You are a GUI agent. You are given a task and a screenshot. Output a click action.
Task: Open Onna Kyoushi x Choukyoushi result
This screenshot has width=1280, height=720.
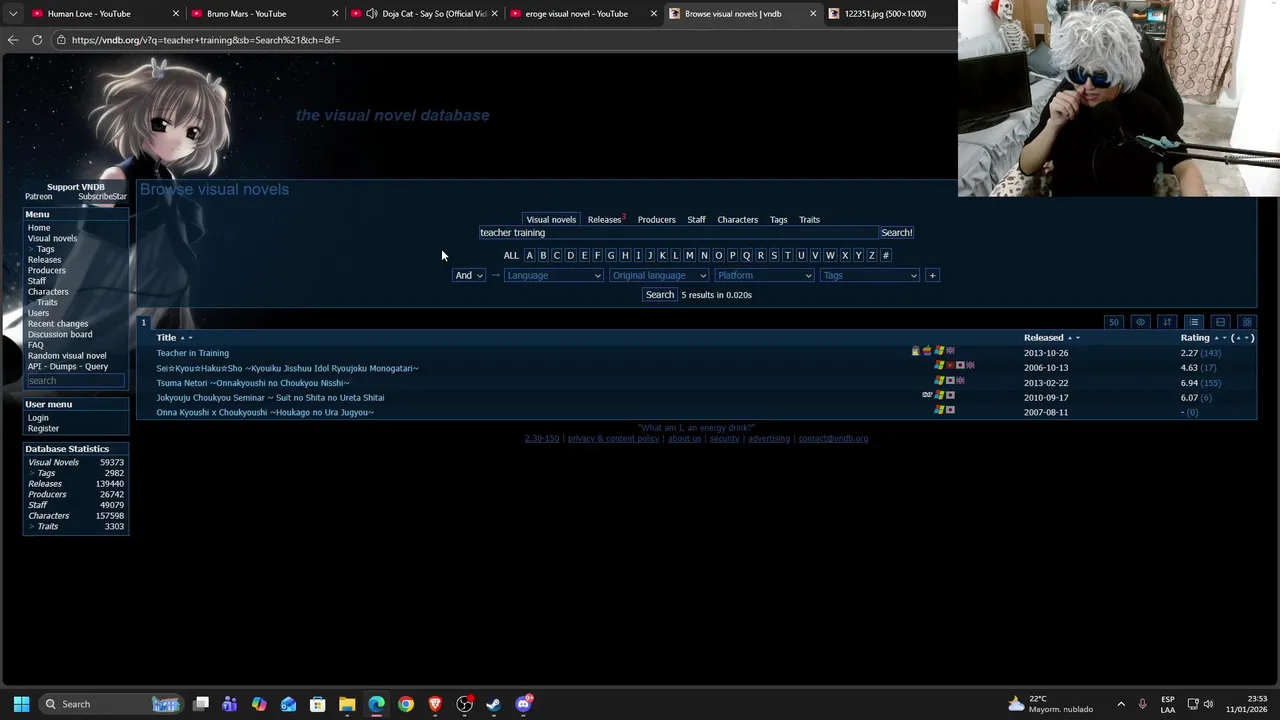click(265, 413)
